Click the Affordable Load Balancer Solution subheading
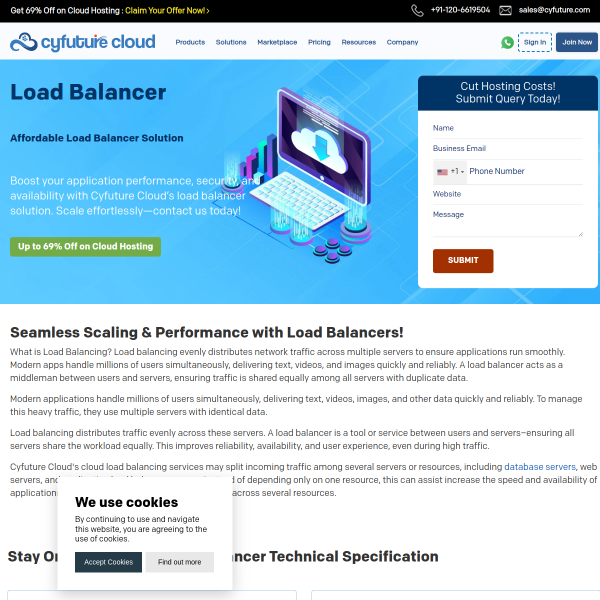 96,138
